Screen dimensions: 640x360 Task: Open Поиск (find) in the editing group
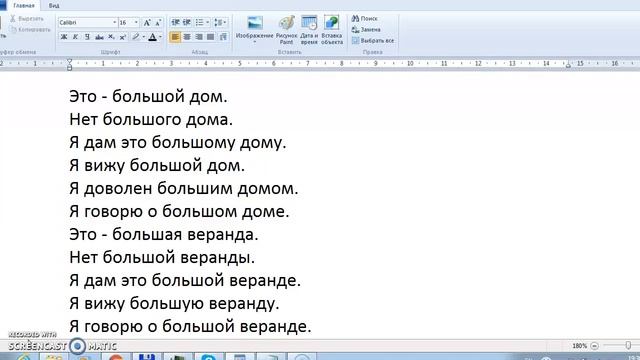point(364,19)
